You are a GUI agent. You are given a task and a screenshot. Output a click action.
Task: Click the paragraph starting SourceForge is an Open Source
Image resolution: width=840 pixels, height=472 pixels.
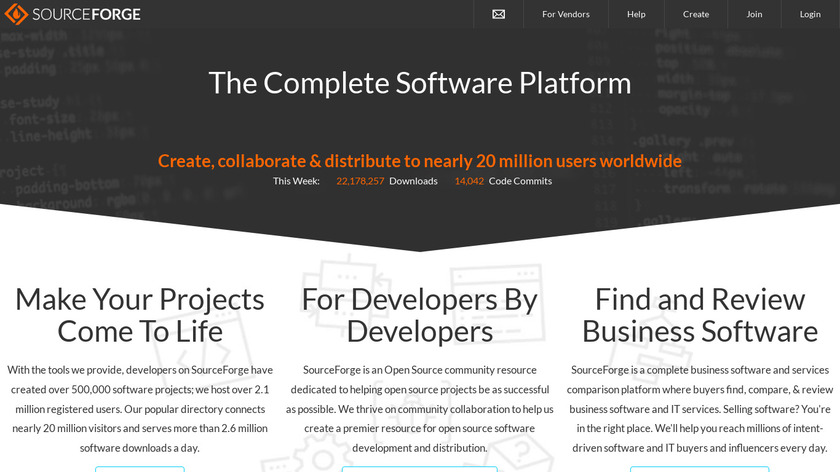click(x=420, y=408)
